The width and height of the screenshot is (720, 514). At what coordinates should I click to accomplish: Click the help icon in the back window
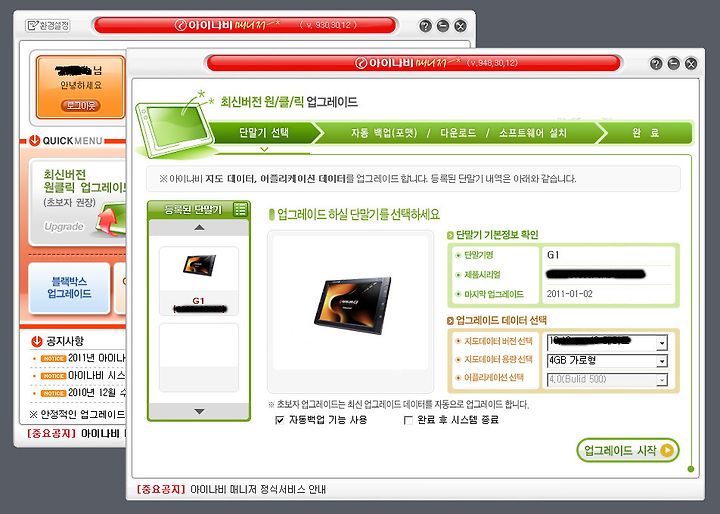426,26
